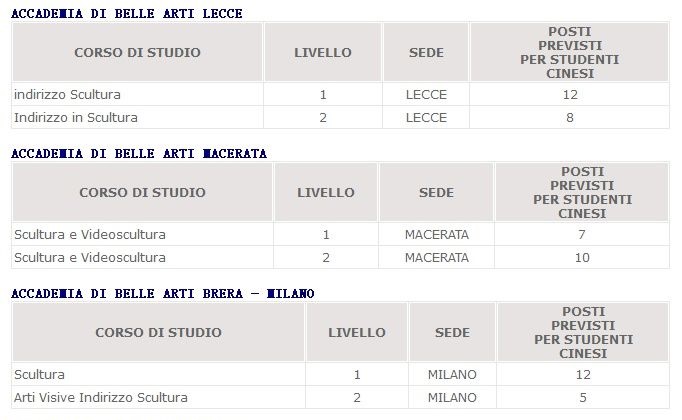Click the "LIVELLO" header in Macerata table
Screen dimensions: 682x420
(x=325, y=192)
